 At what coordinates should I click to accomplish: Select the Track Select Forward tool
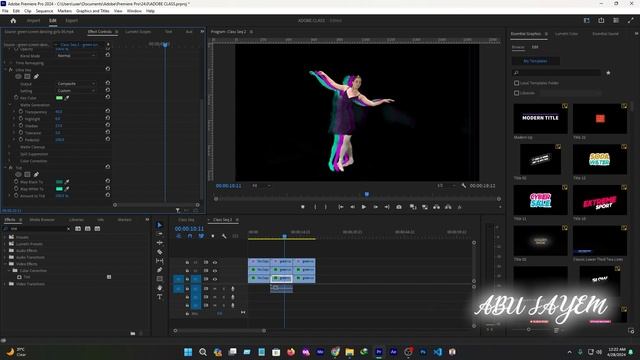coord(160,234)
